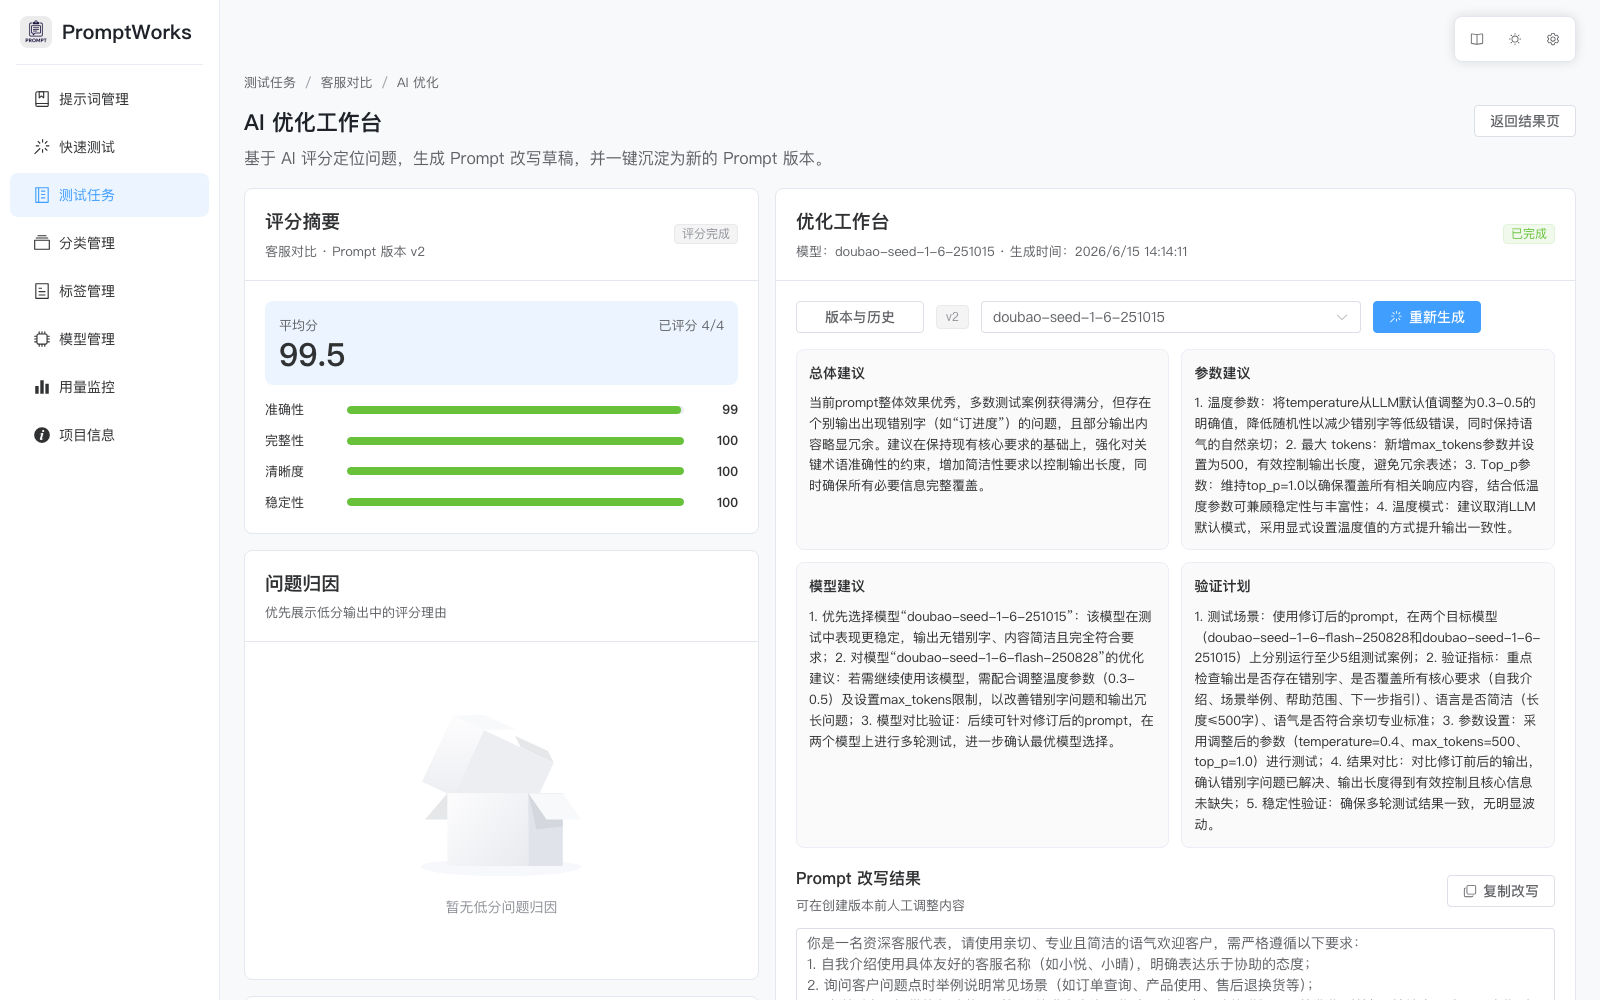Viewport: 1600px width, 1000px height.
Task: Click the 99.5 average score value
Action: [312, 355]
